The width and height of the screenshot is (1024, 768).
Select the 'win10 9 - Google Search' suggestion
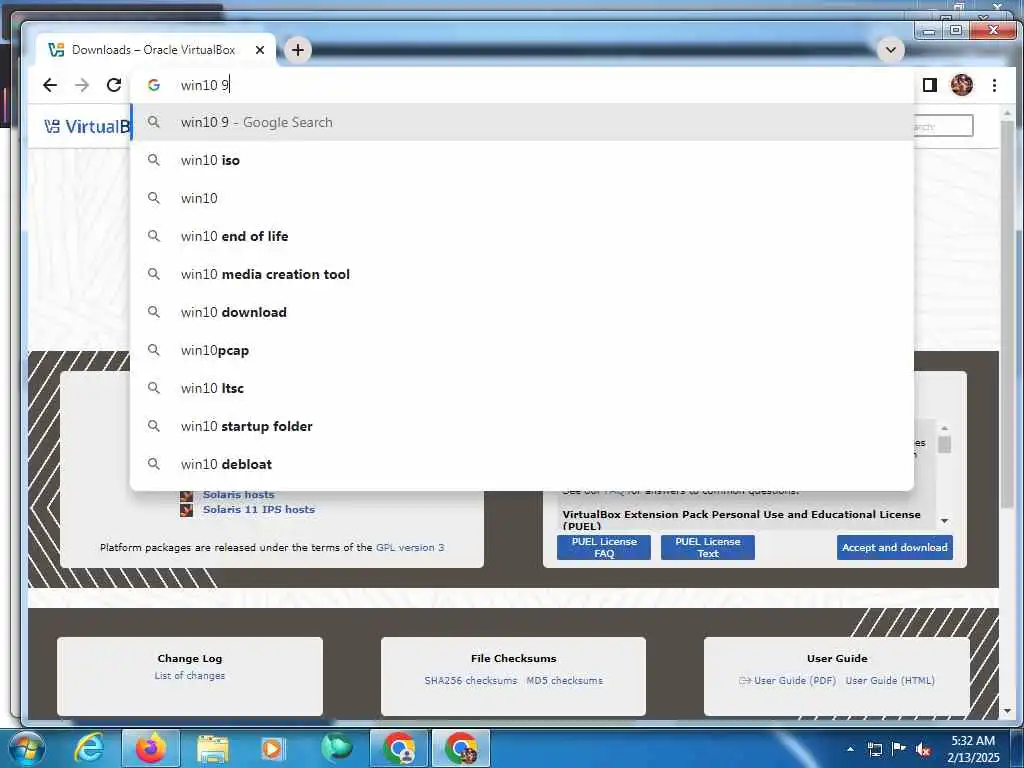click(522, 122)
